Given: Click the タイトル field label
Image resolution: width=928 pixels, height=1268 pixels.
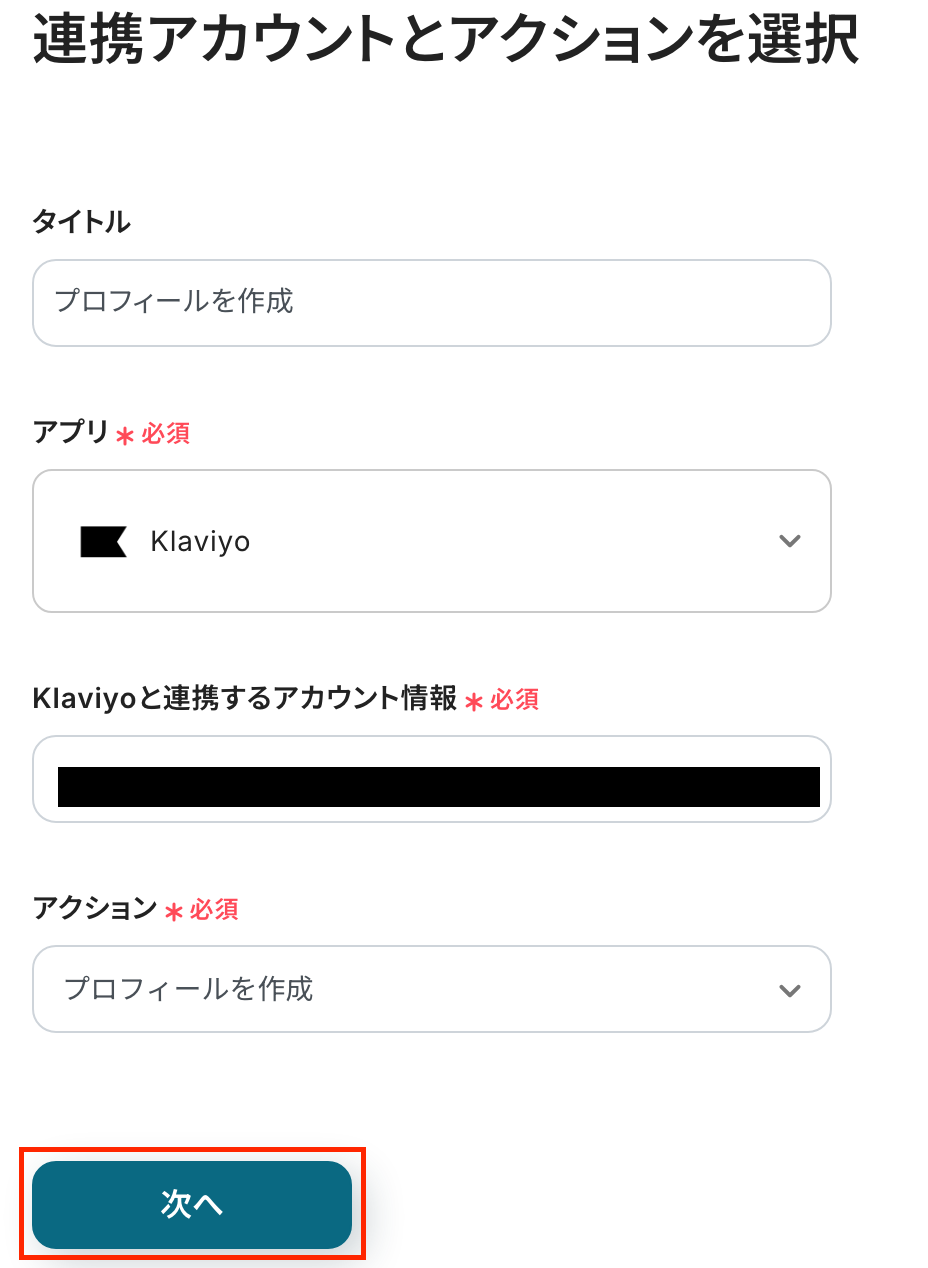Looking at the screenshot, I should pyautogui.click(x=81, y=222).
